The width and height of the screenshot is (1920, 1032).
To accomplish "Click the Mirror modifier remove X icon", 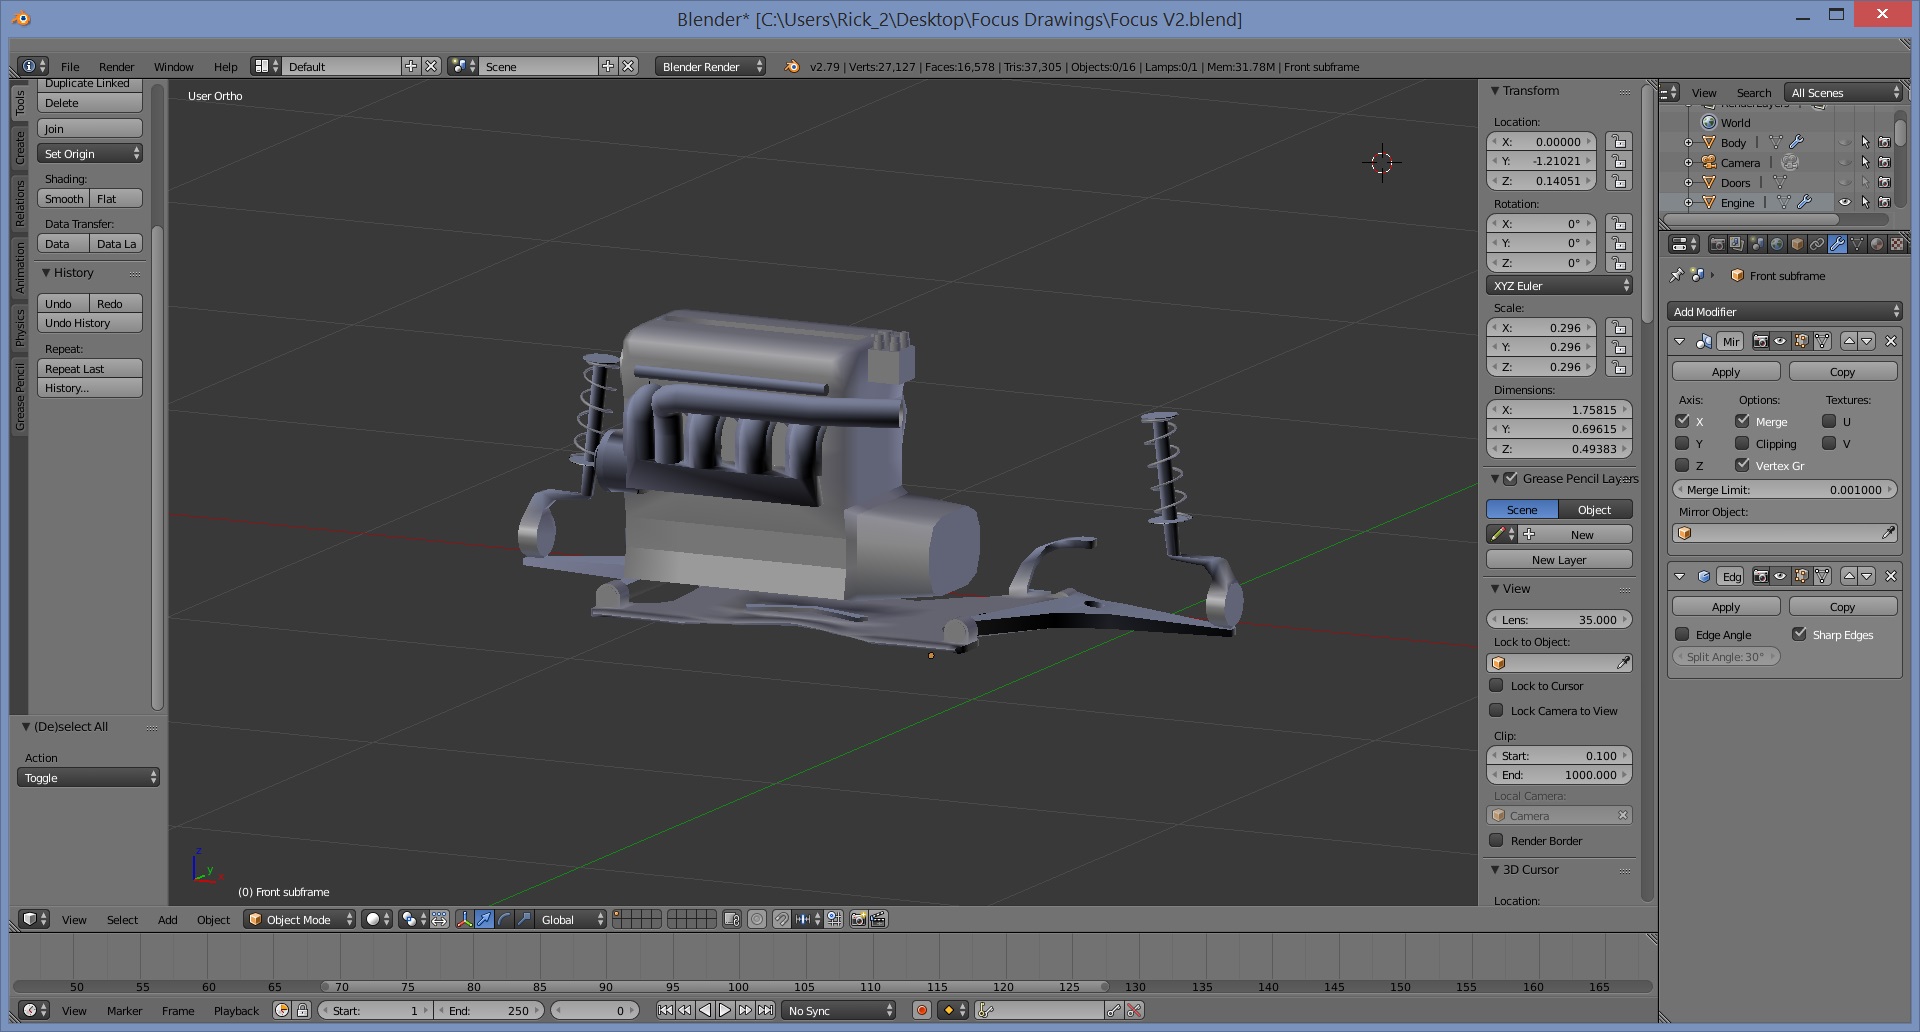I will point(1890,341).
